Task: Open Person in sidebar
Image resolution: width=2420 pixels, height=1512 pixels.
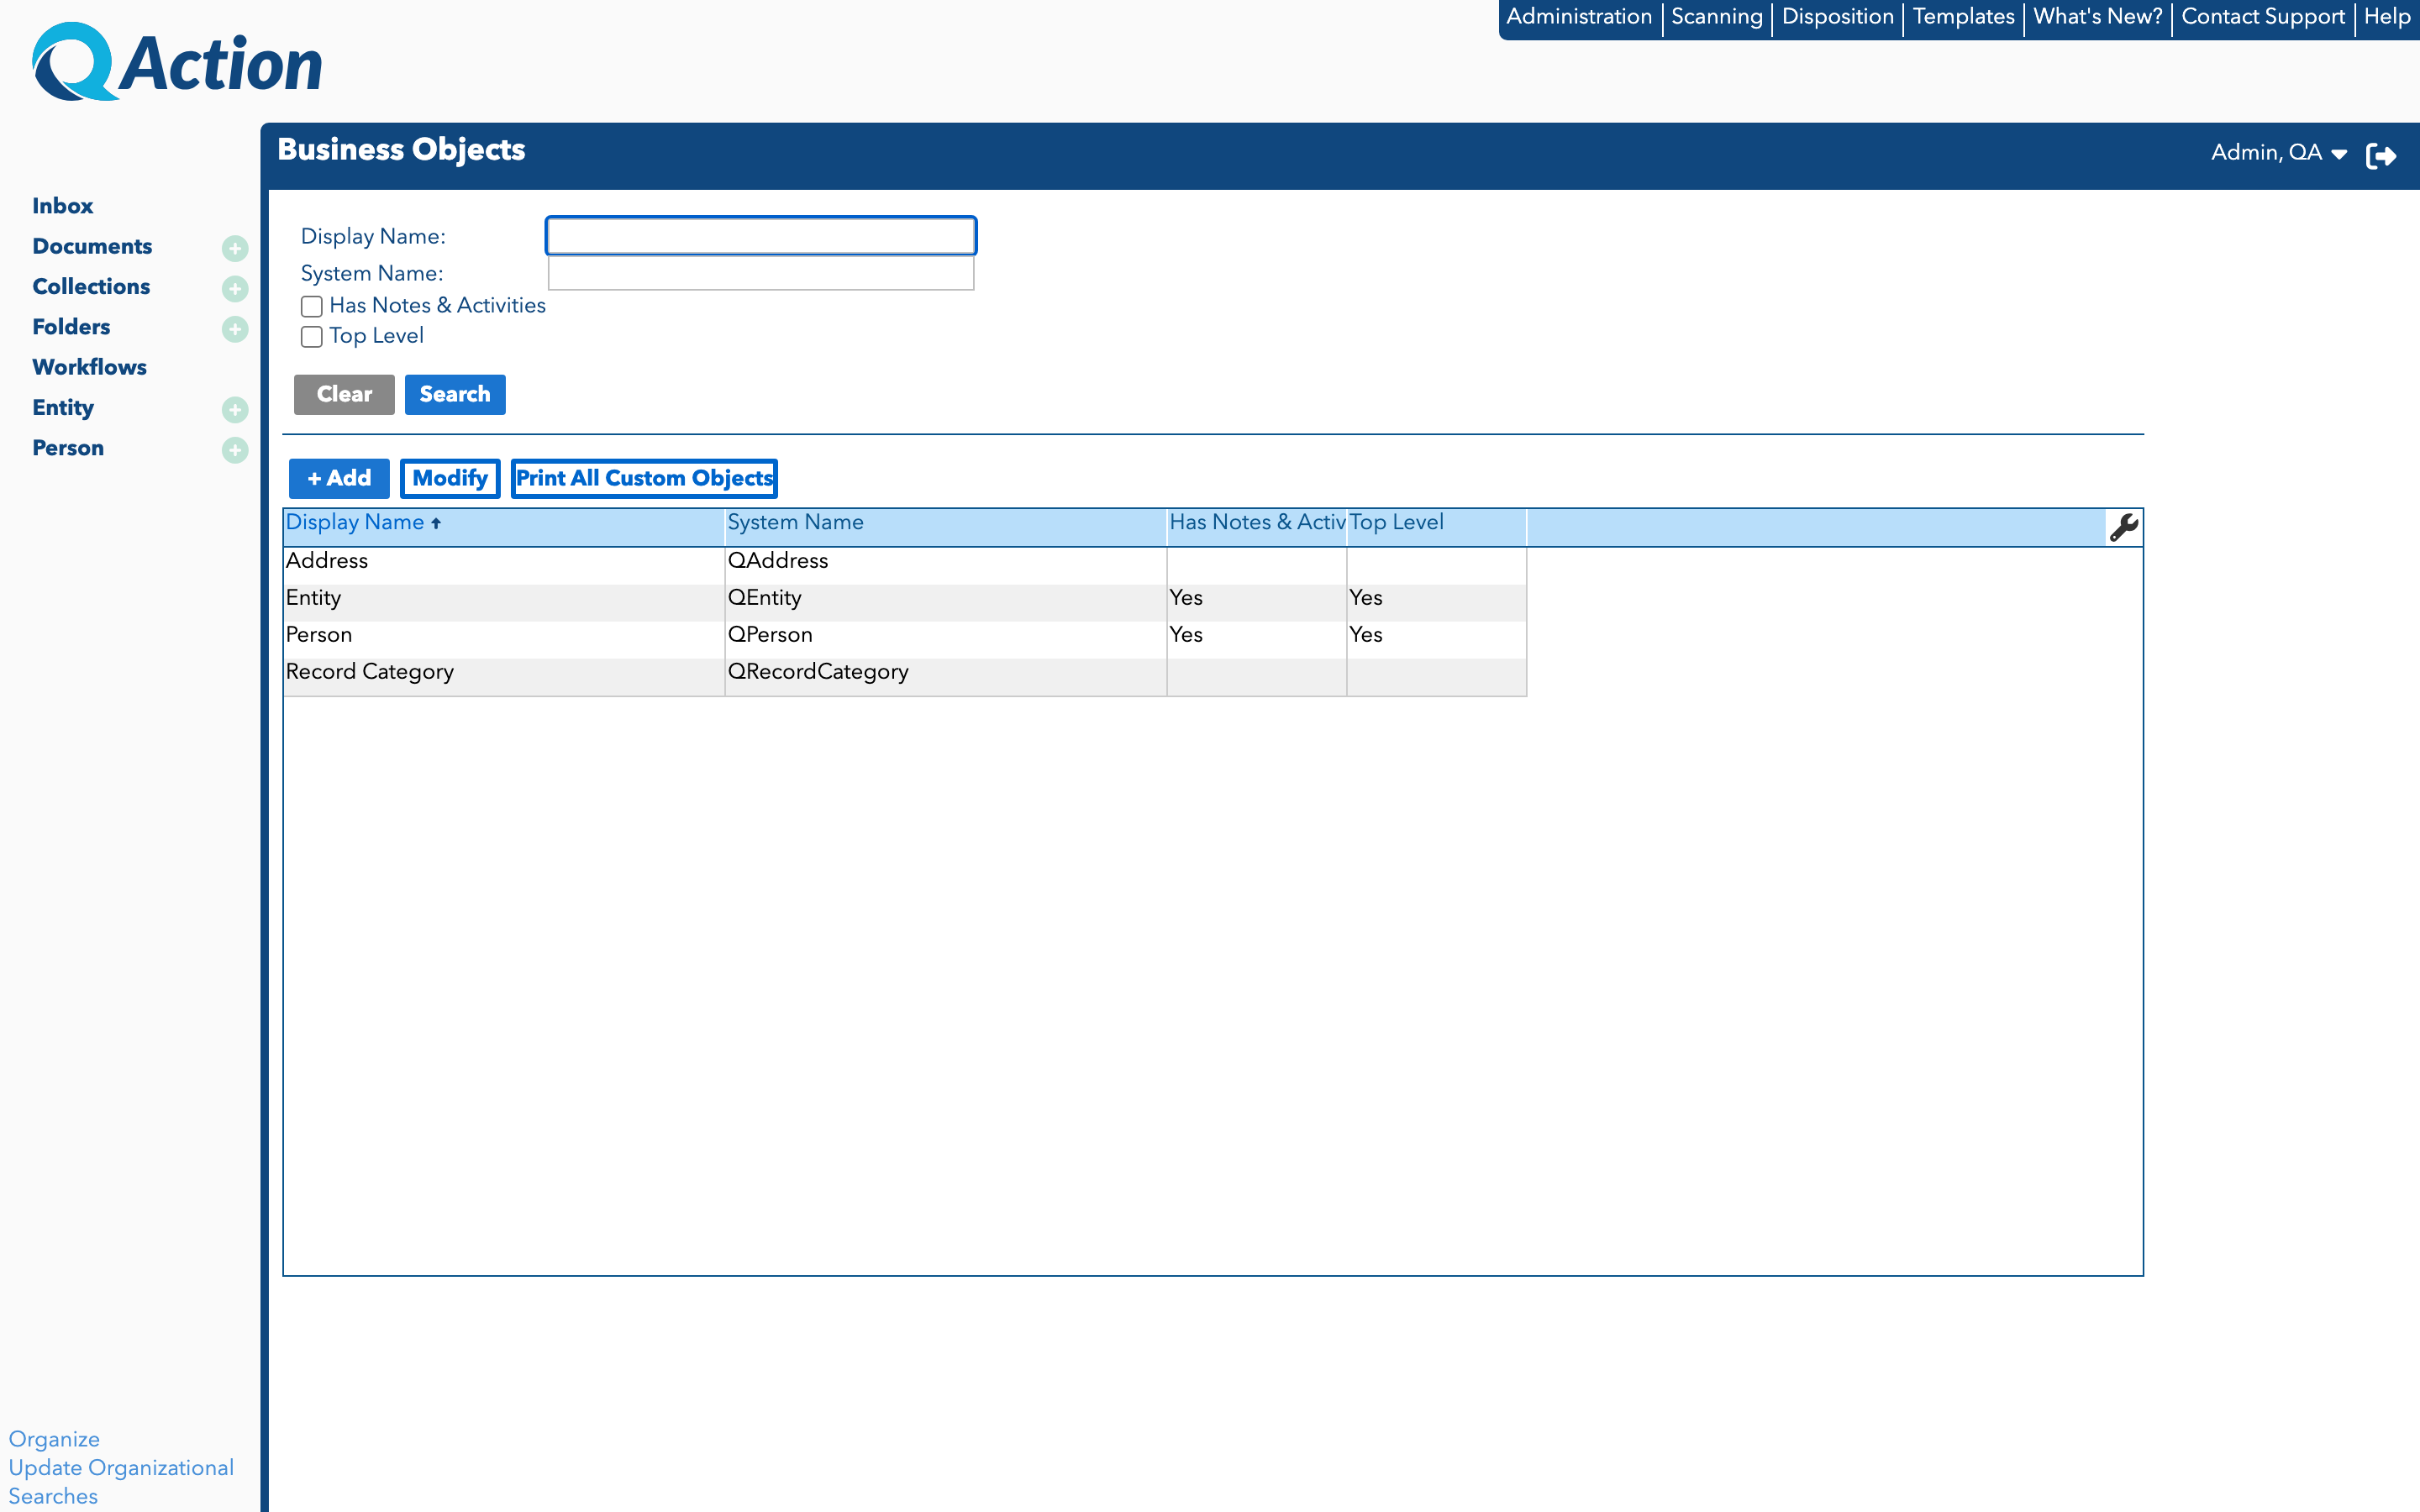Action: (68, 448)
